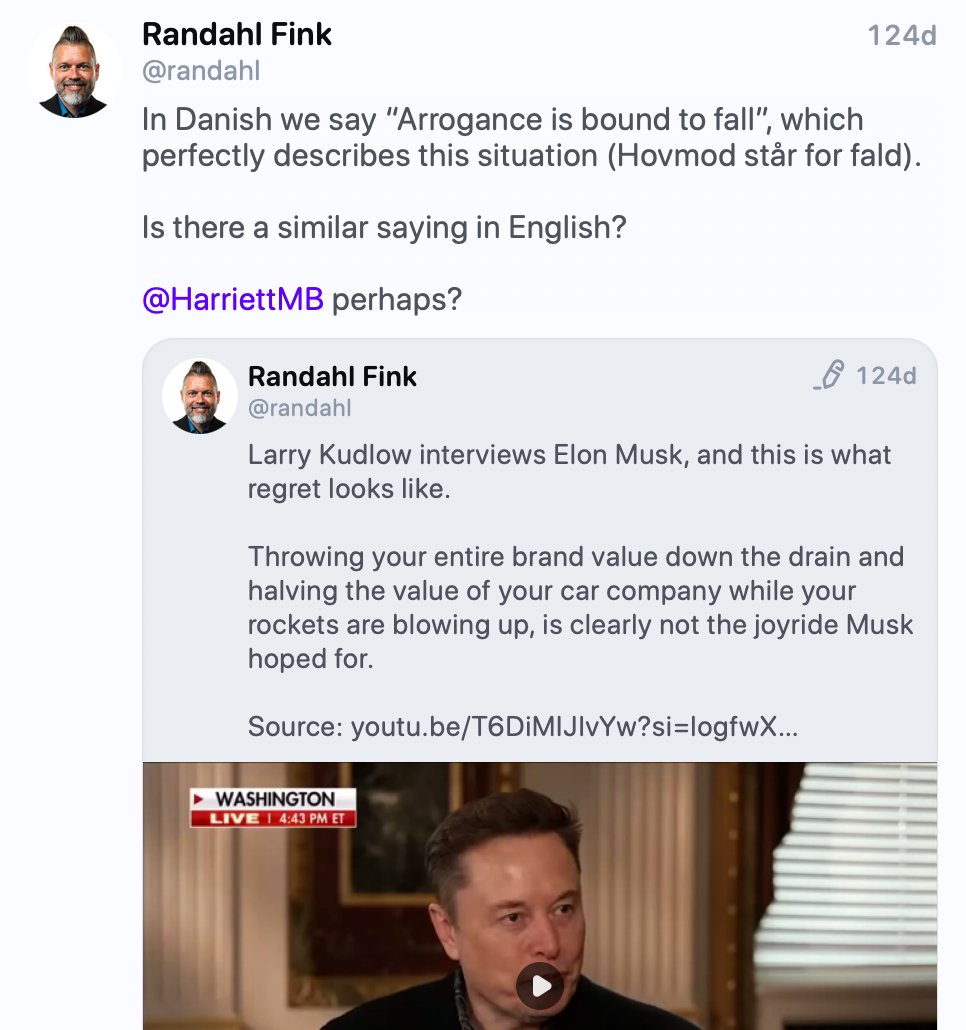
Task: Click the edited pencil icon in quoted post
Action: pyautogui.click(x=830, y=376)
